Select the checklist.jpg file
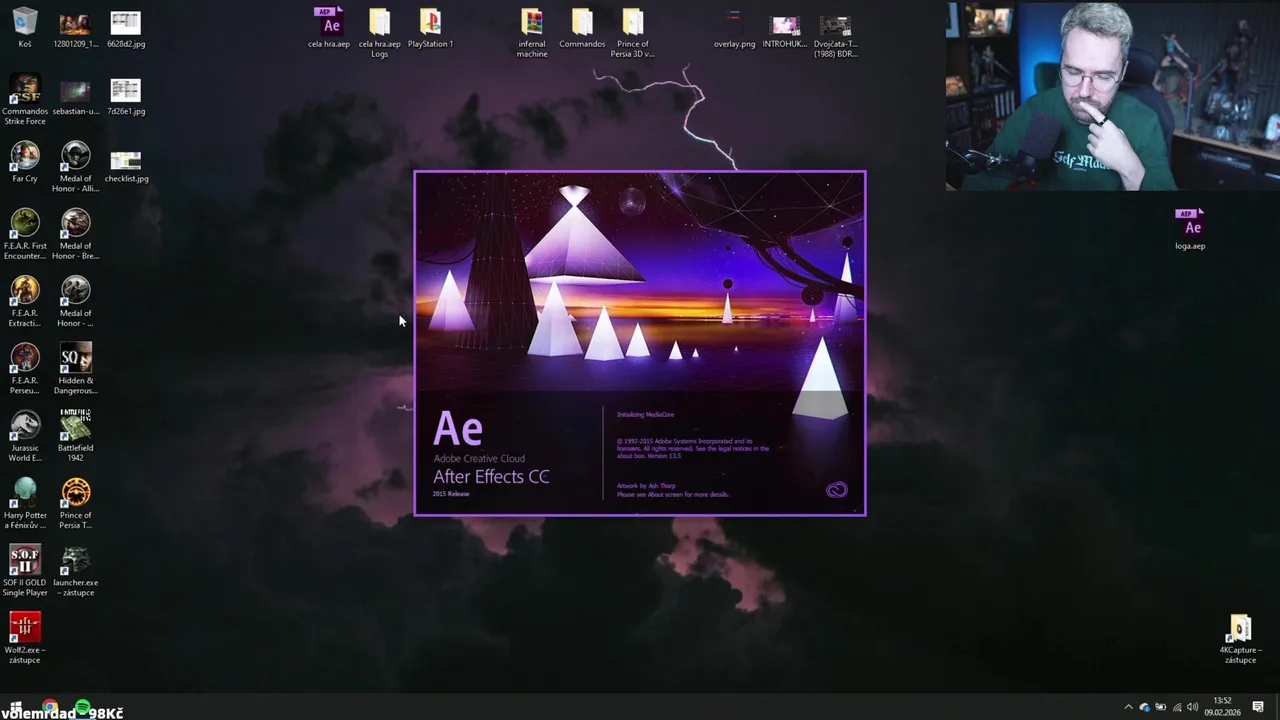This screenshot has height=720, width=1280. pos(126,165)
